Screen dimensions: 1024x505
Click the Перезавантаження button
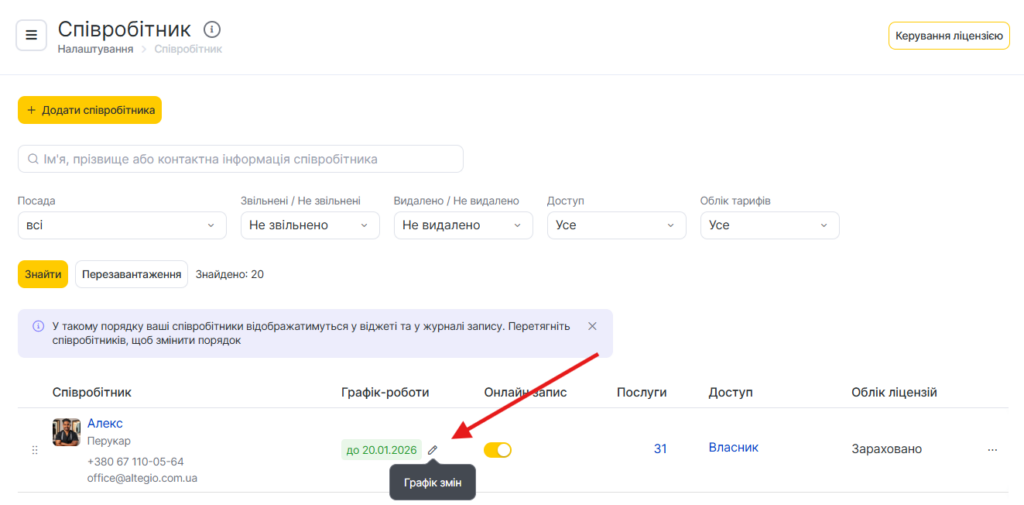tap(132, 274)
